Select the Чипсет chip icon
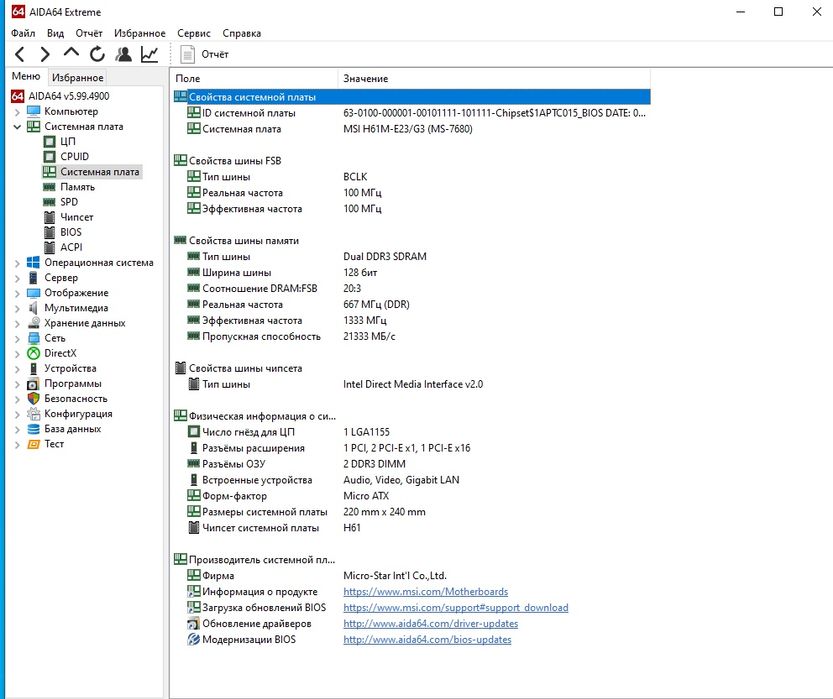This screenshot has height=699, width=833. 49,217
